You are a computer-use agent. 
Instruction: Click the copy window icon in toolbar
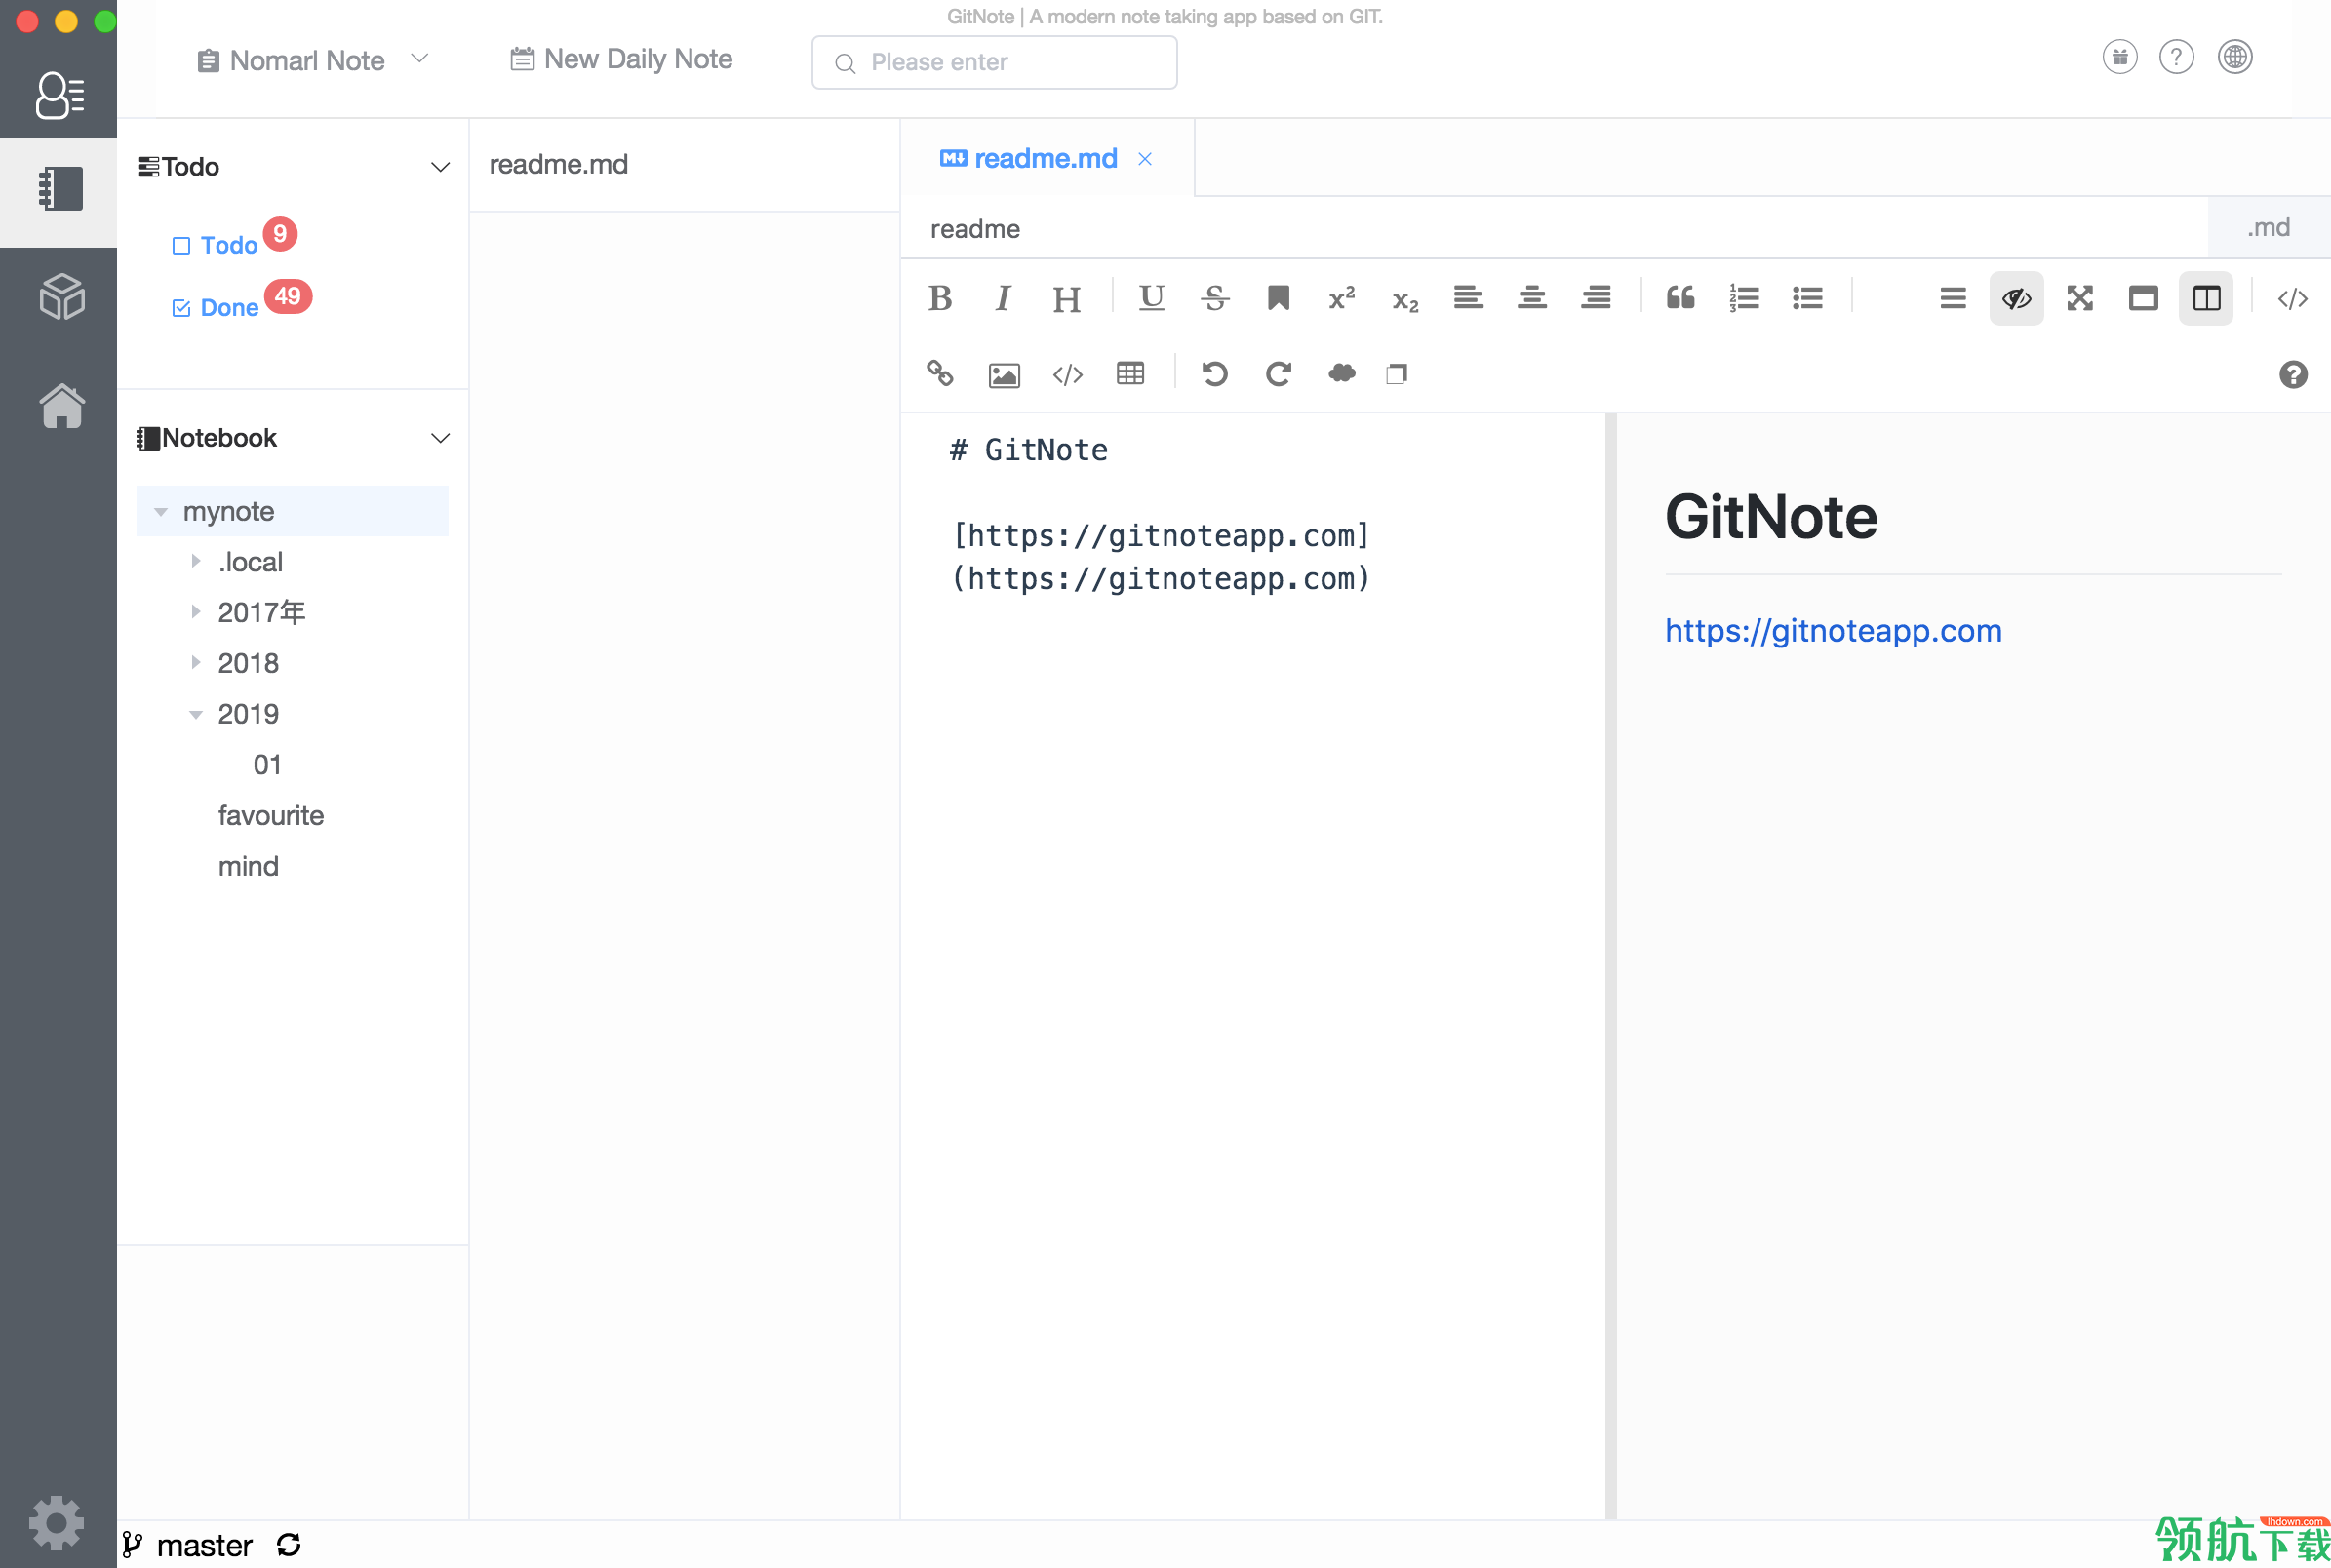[1396, 374]
